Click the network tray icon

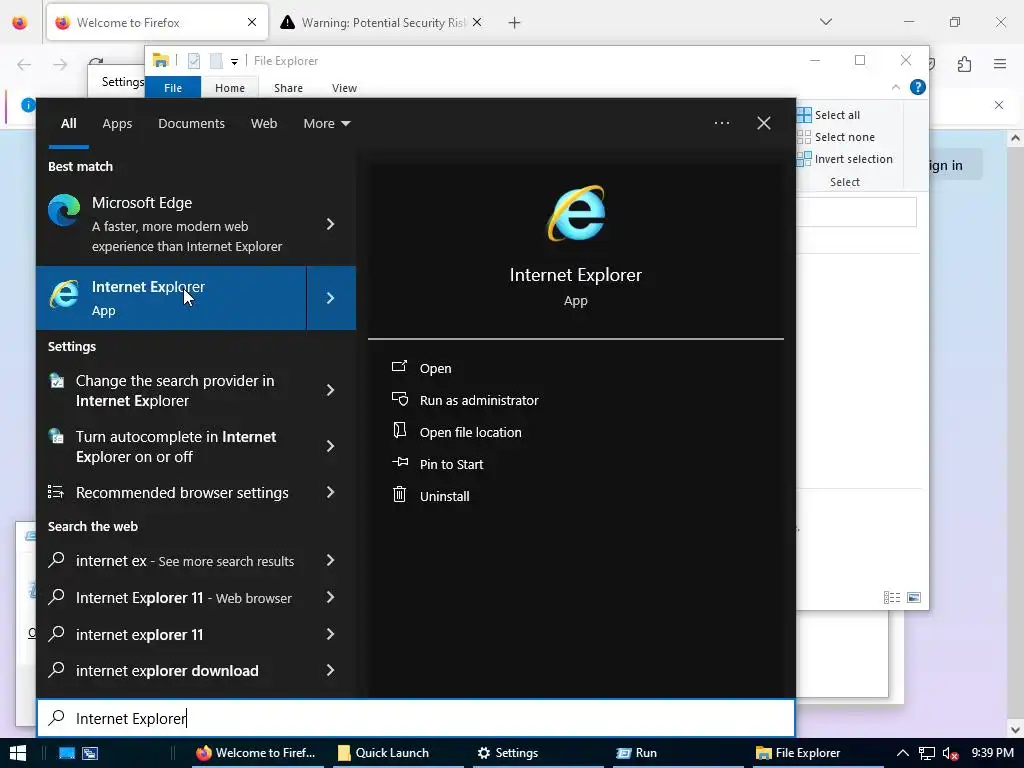(926, 753)
